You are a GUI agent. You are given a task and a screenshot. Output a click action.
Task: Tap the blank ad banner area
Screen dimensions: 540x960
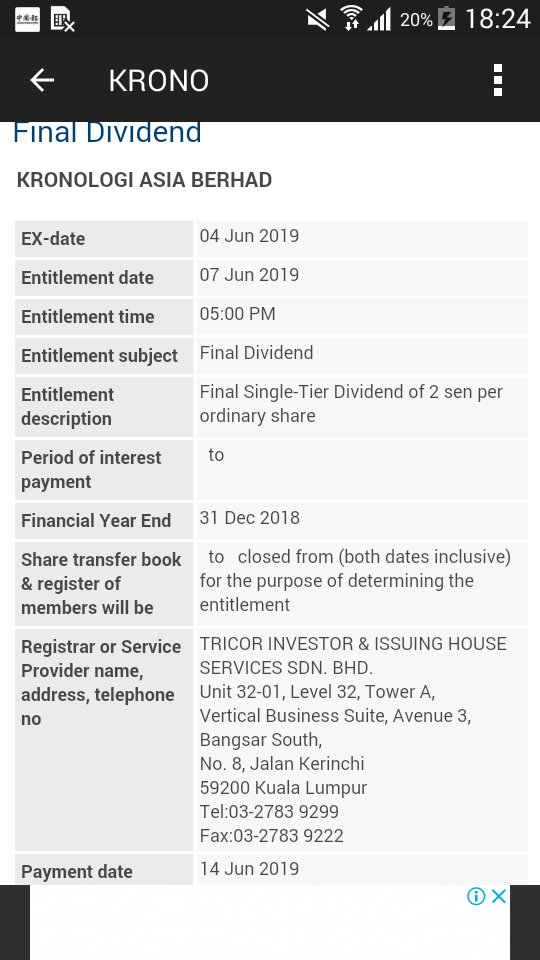(x=269, y=922)
